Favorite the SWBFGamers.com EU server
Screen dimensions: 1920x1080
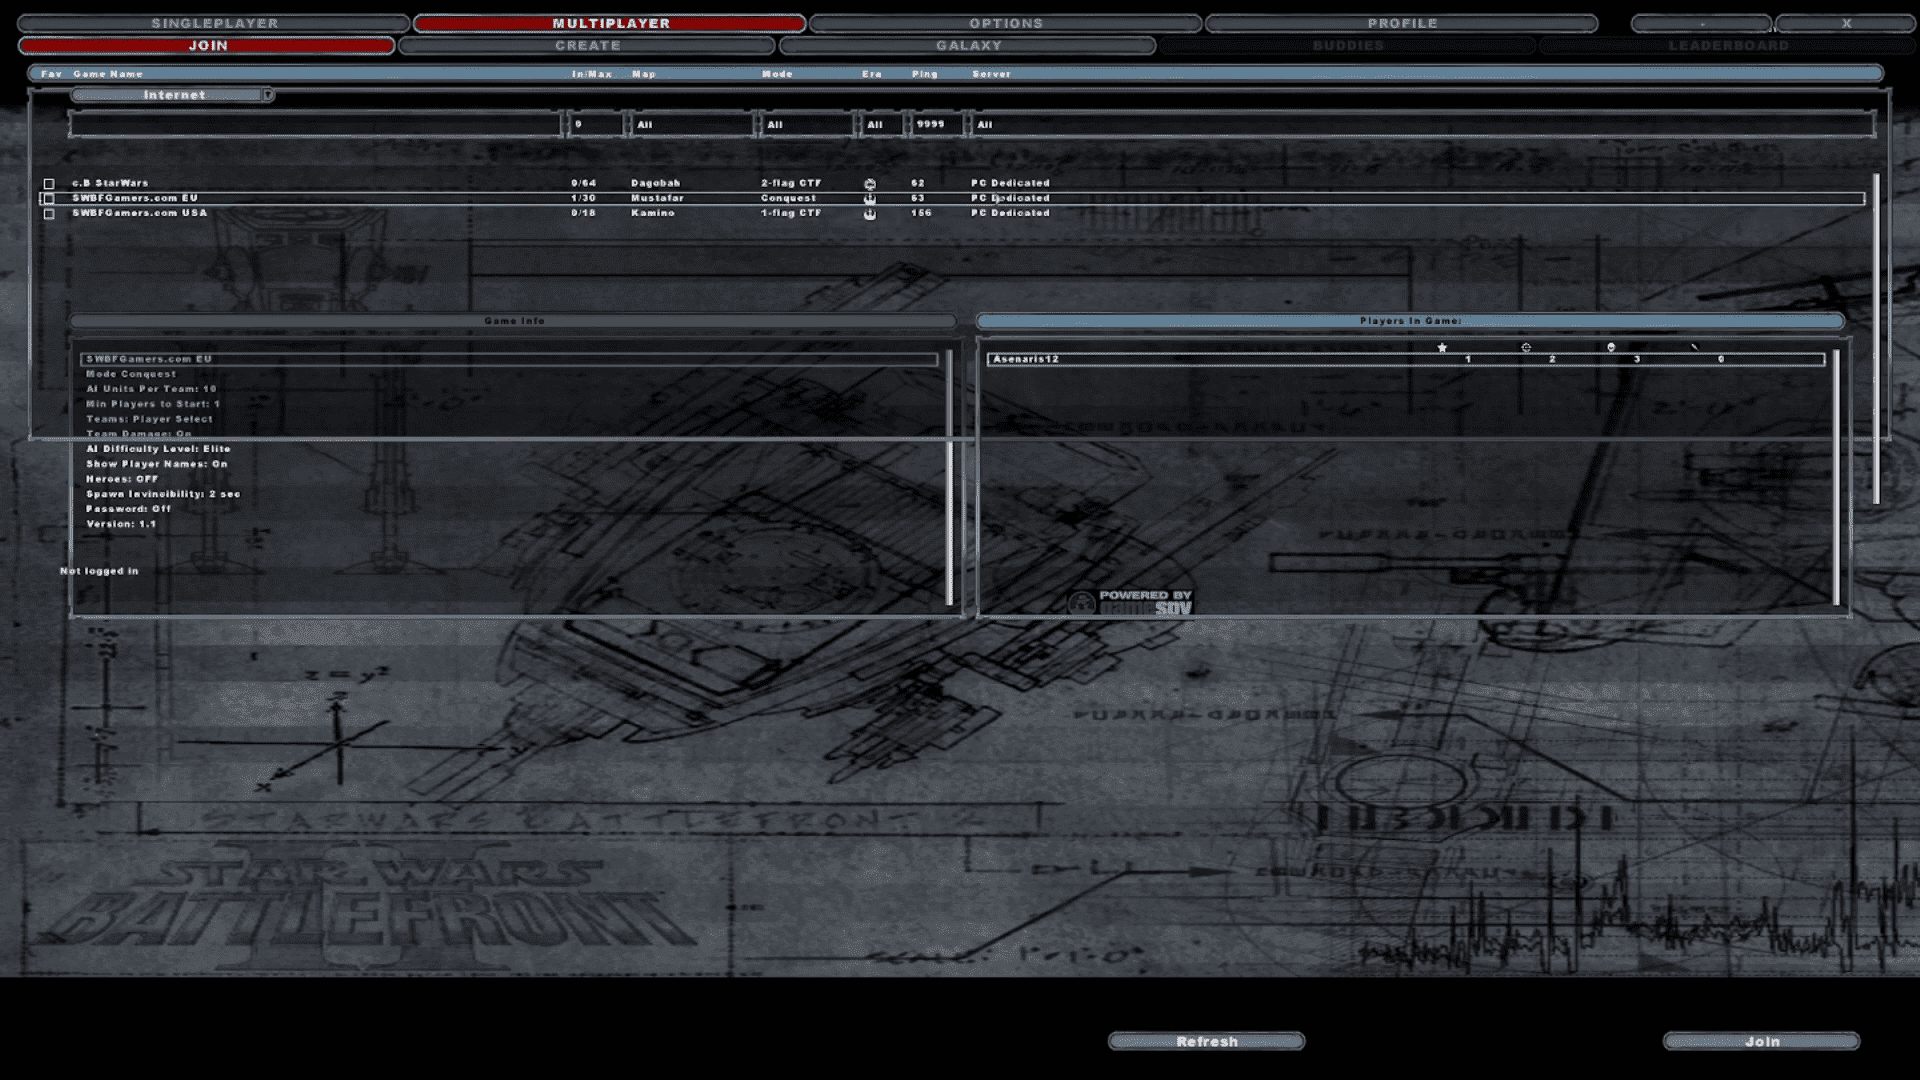pyautogui.click(x=49, y=199)
